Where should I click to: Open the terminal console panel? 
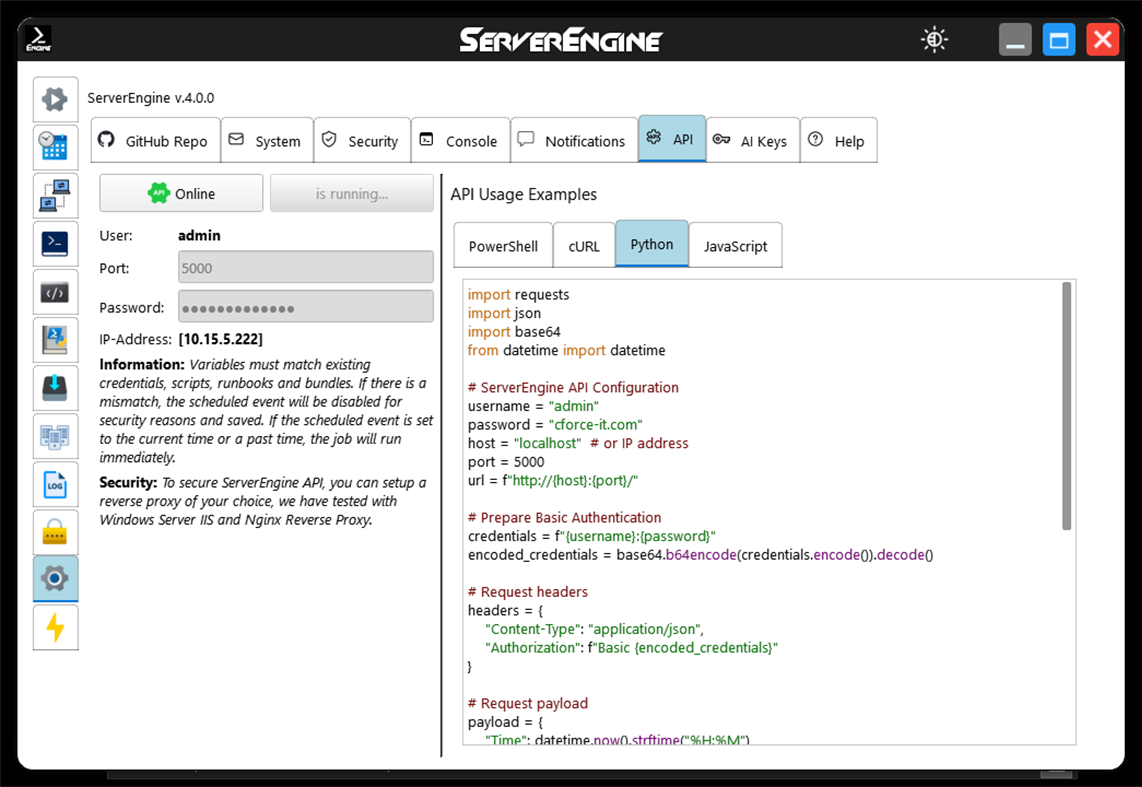(55, 243)
